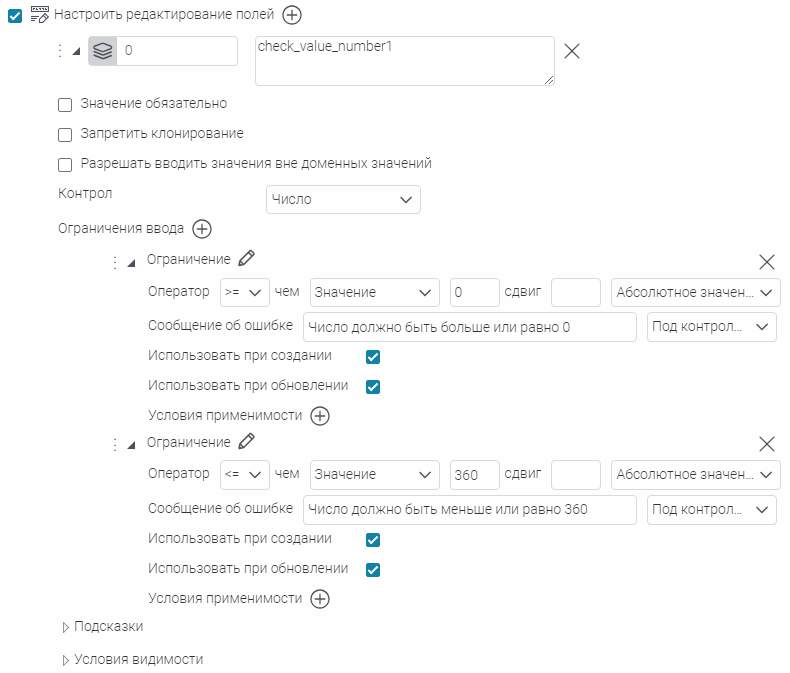
Task: Click the 'Сообщение об ошибке' field with 'меньше или равно 360'
Action: coord(469,510)
